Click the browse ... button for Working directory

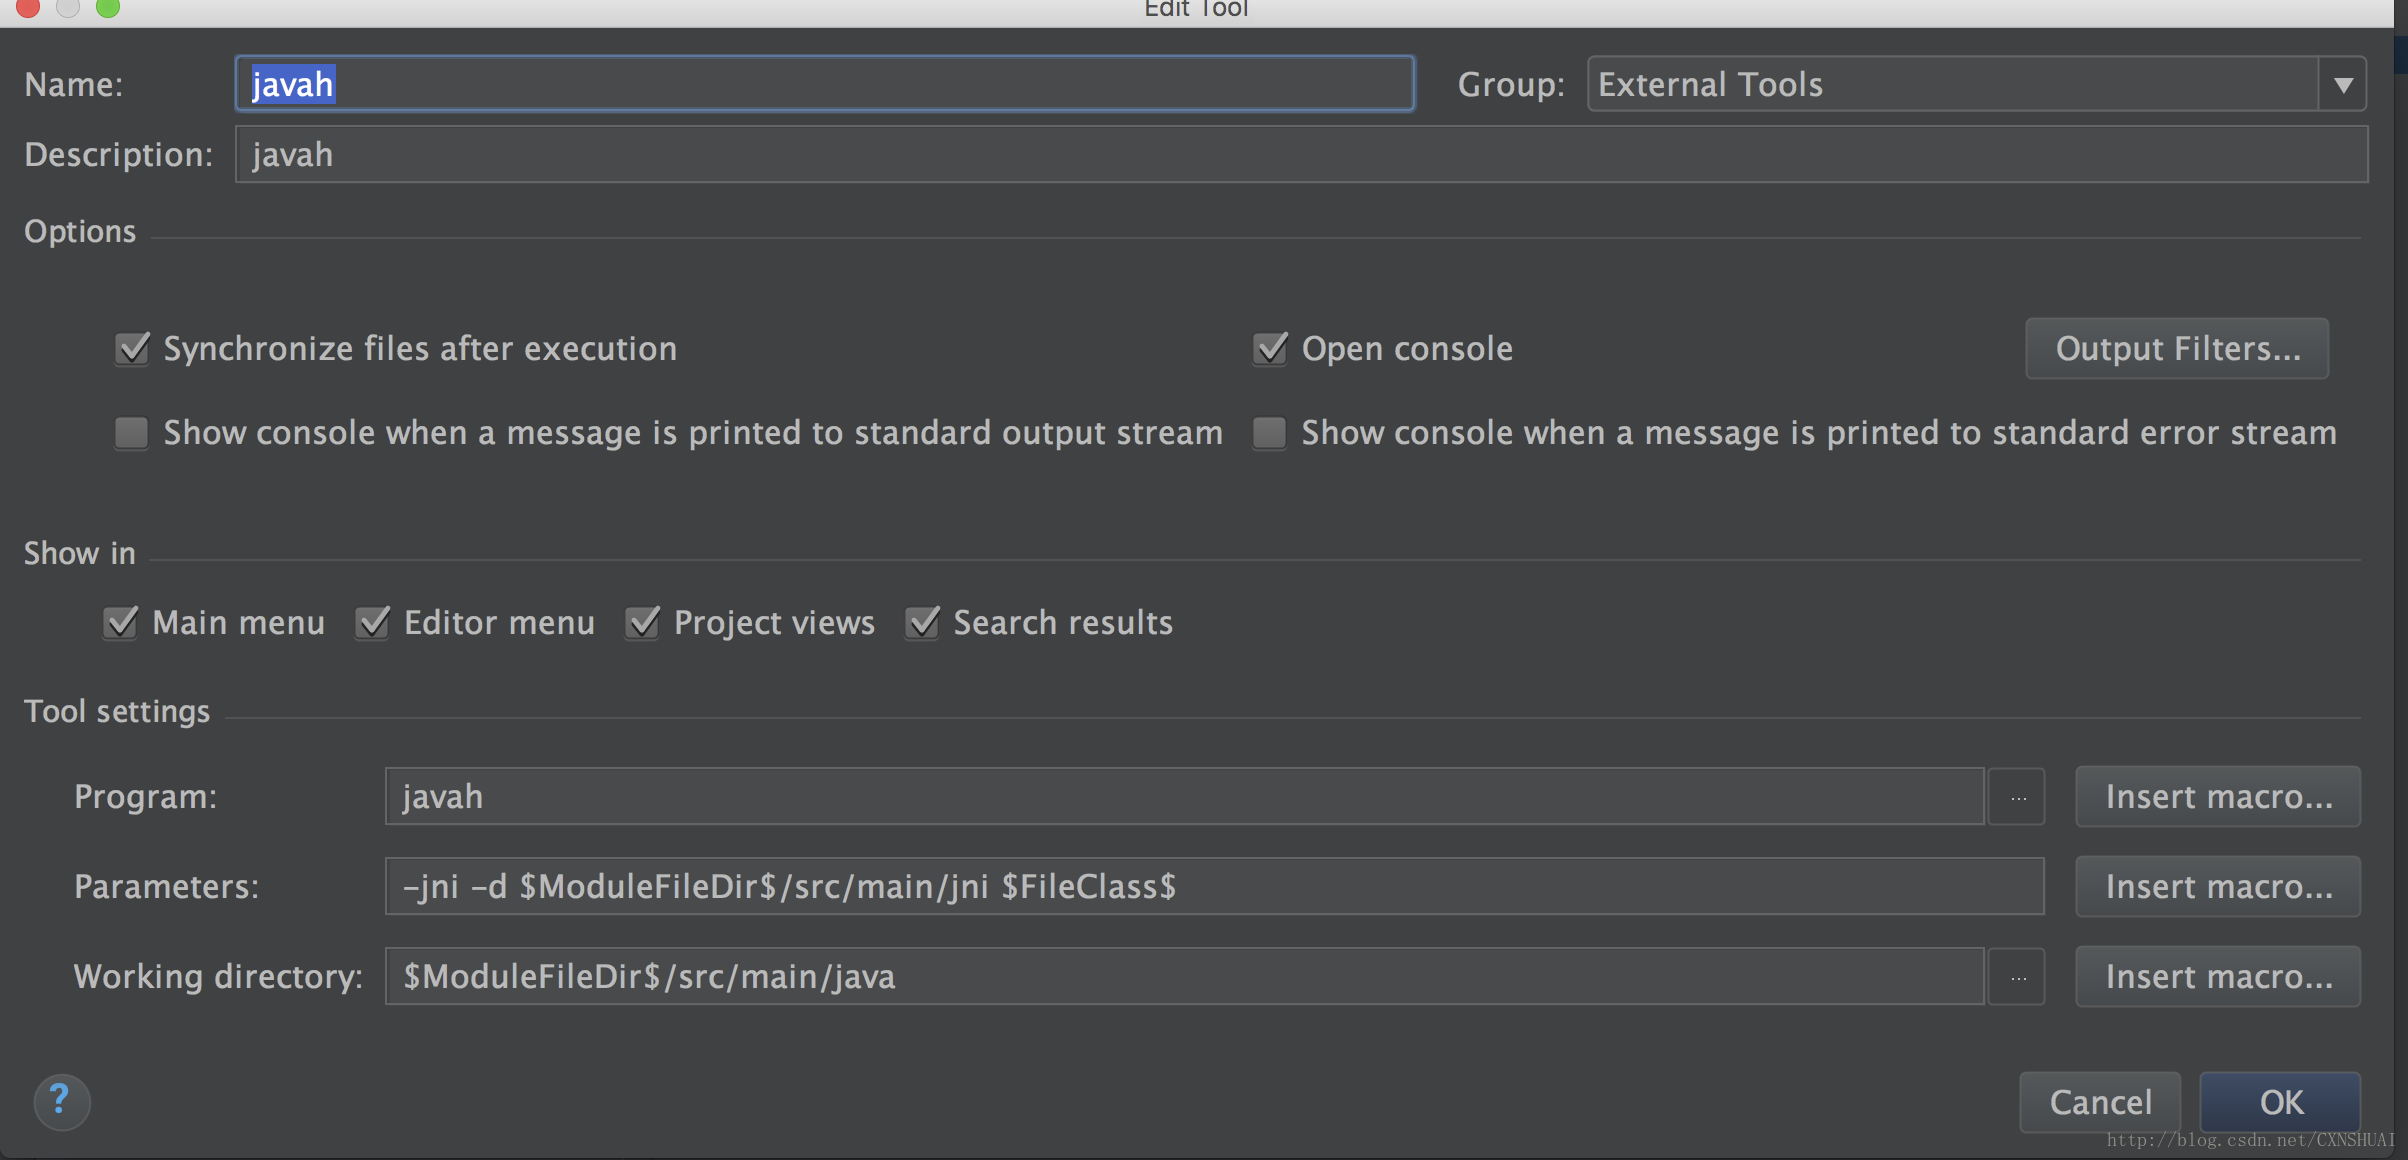coord(2018,976)
